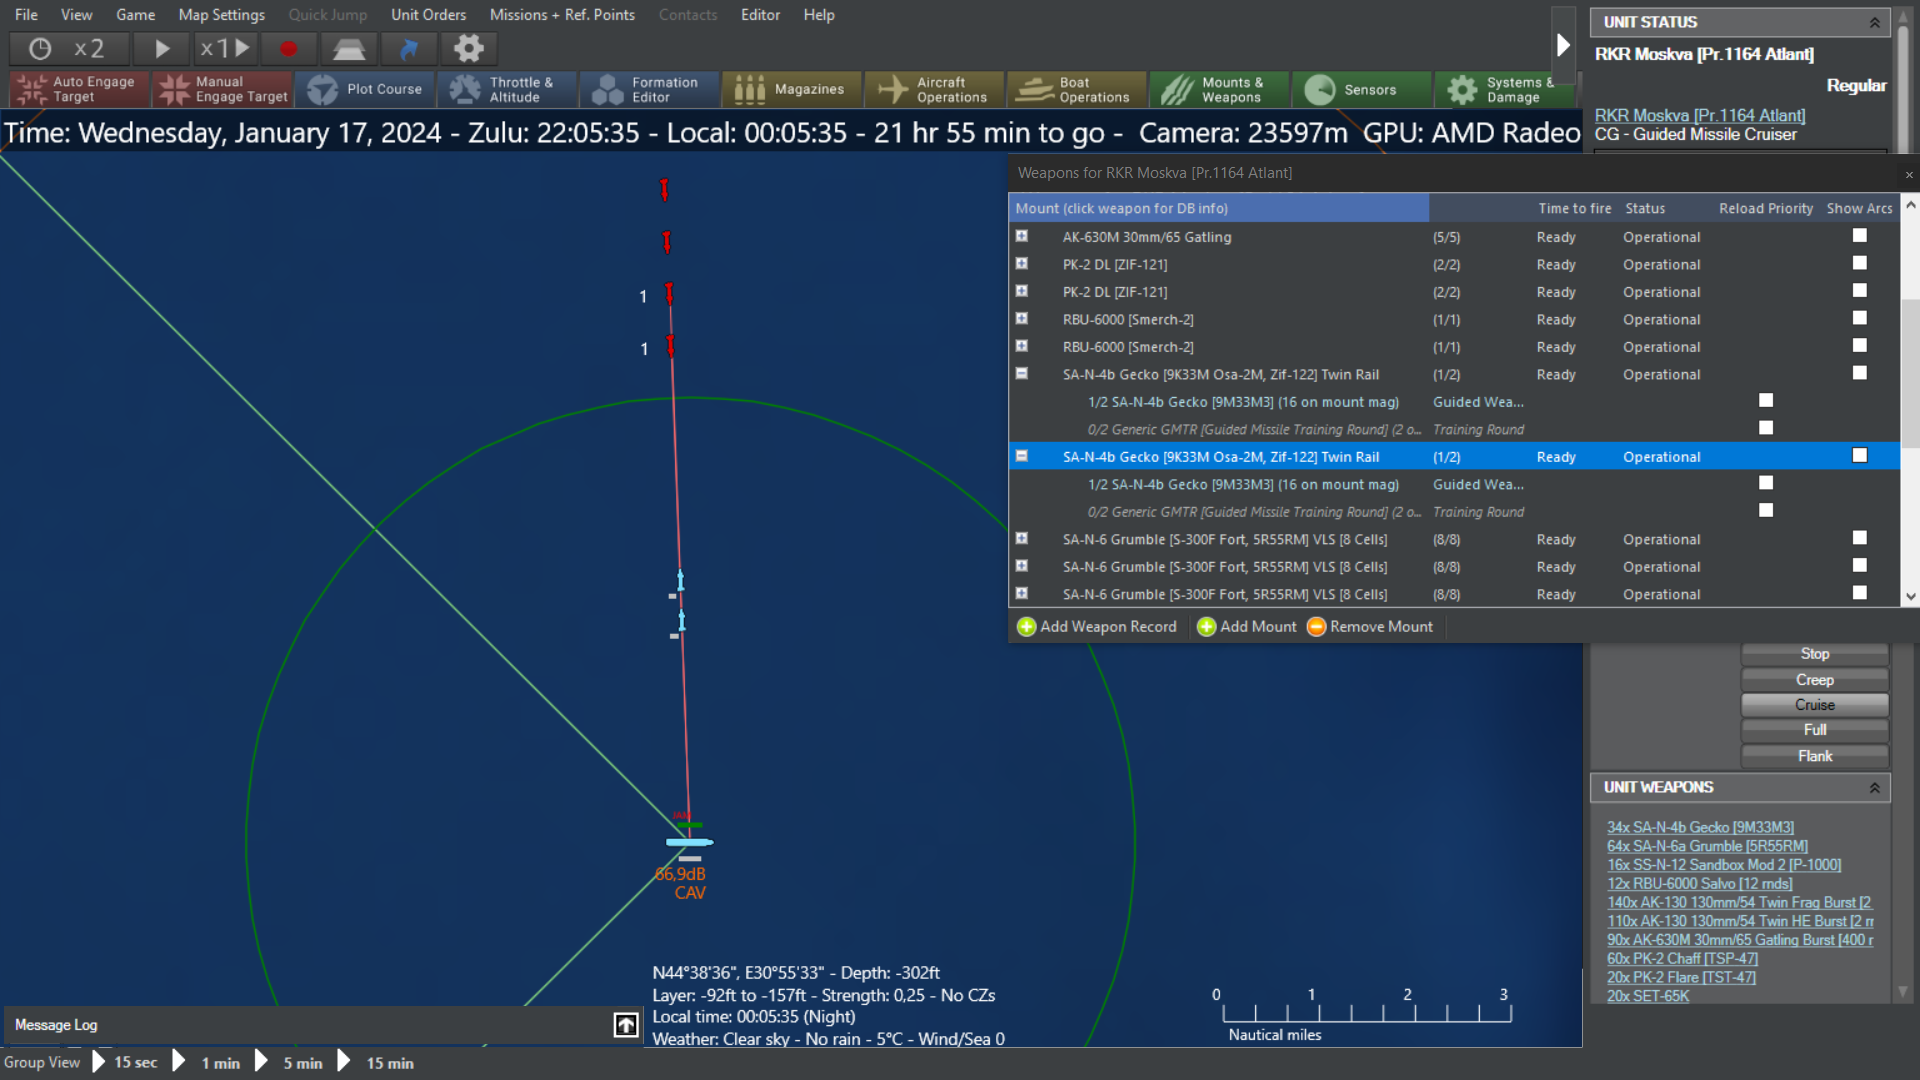The width and height of the screenshot is (1920, 1080).
Task: Open the Unit Orders menu
Action: (429, 15)
